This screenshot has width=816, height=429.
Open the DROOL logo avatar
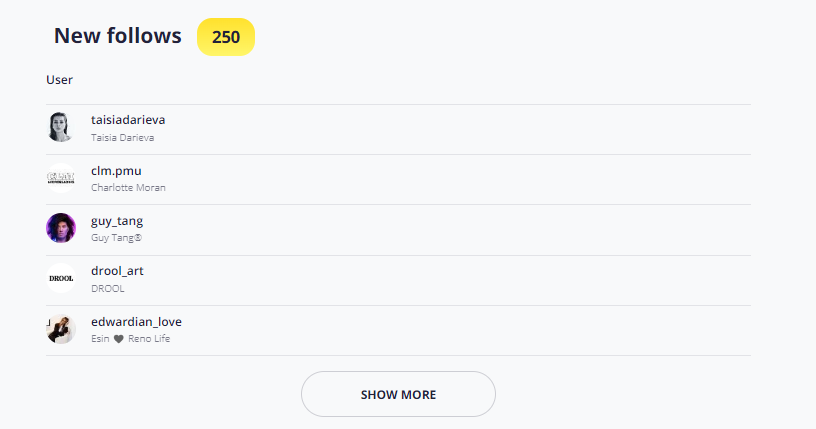click(61, 278)
